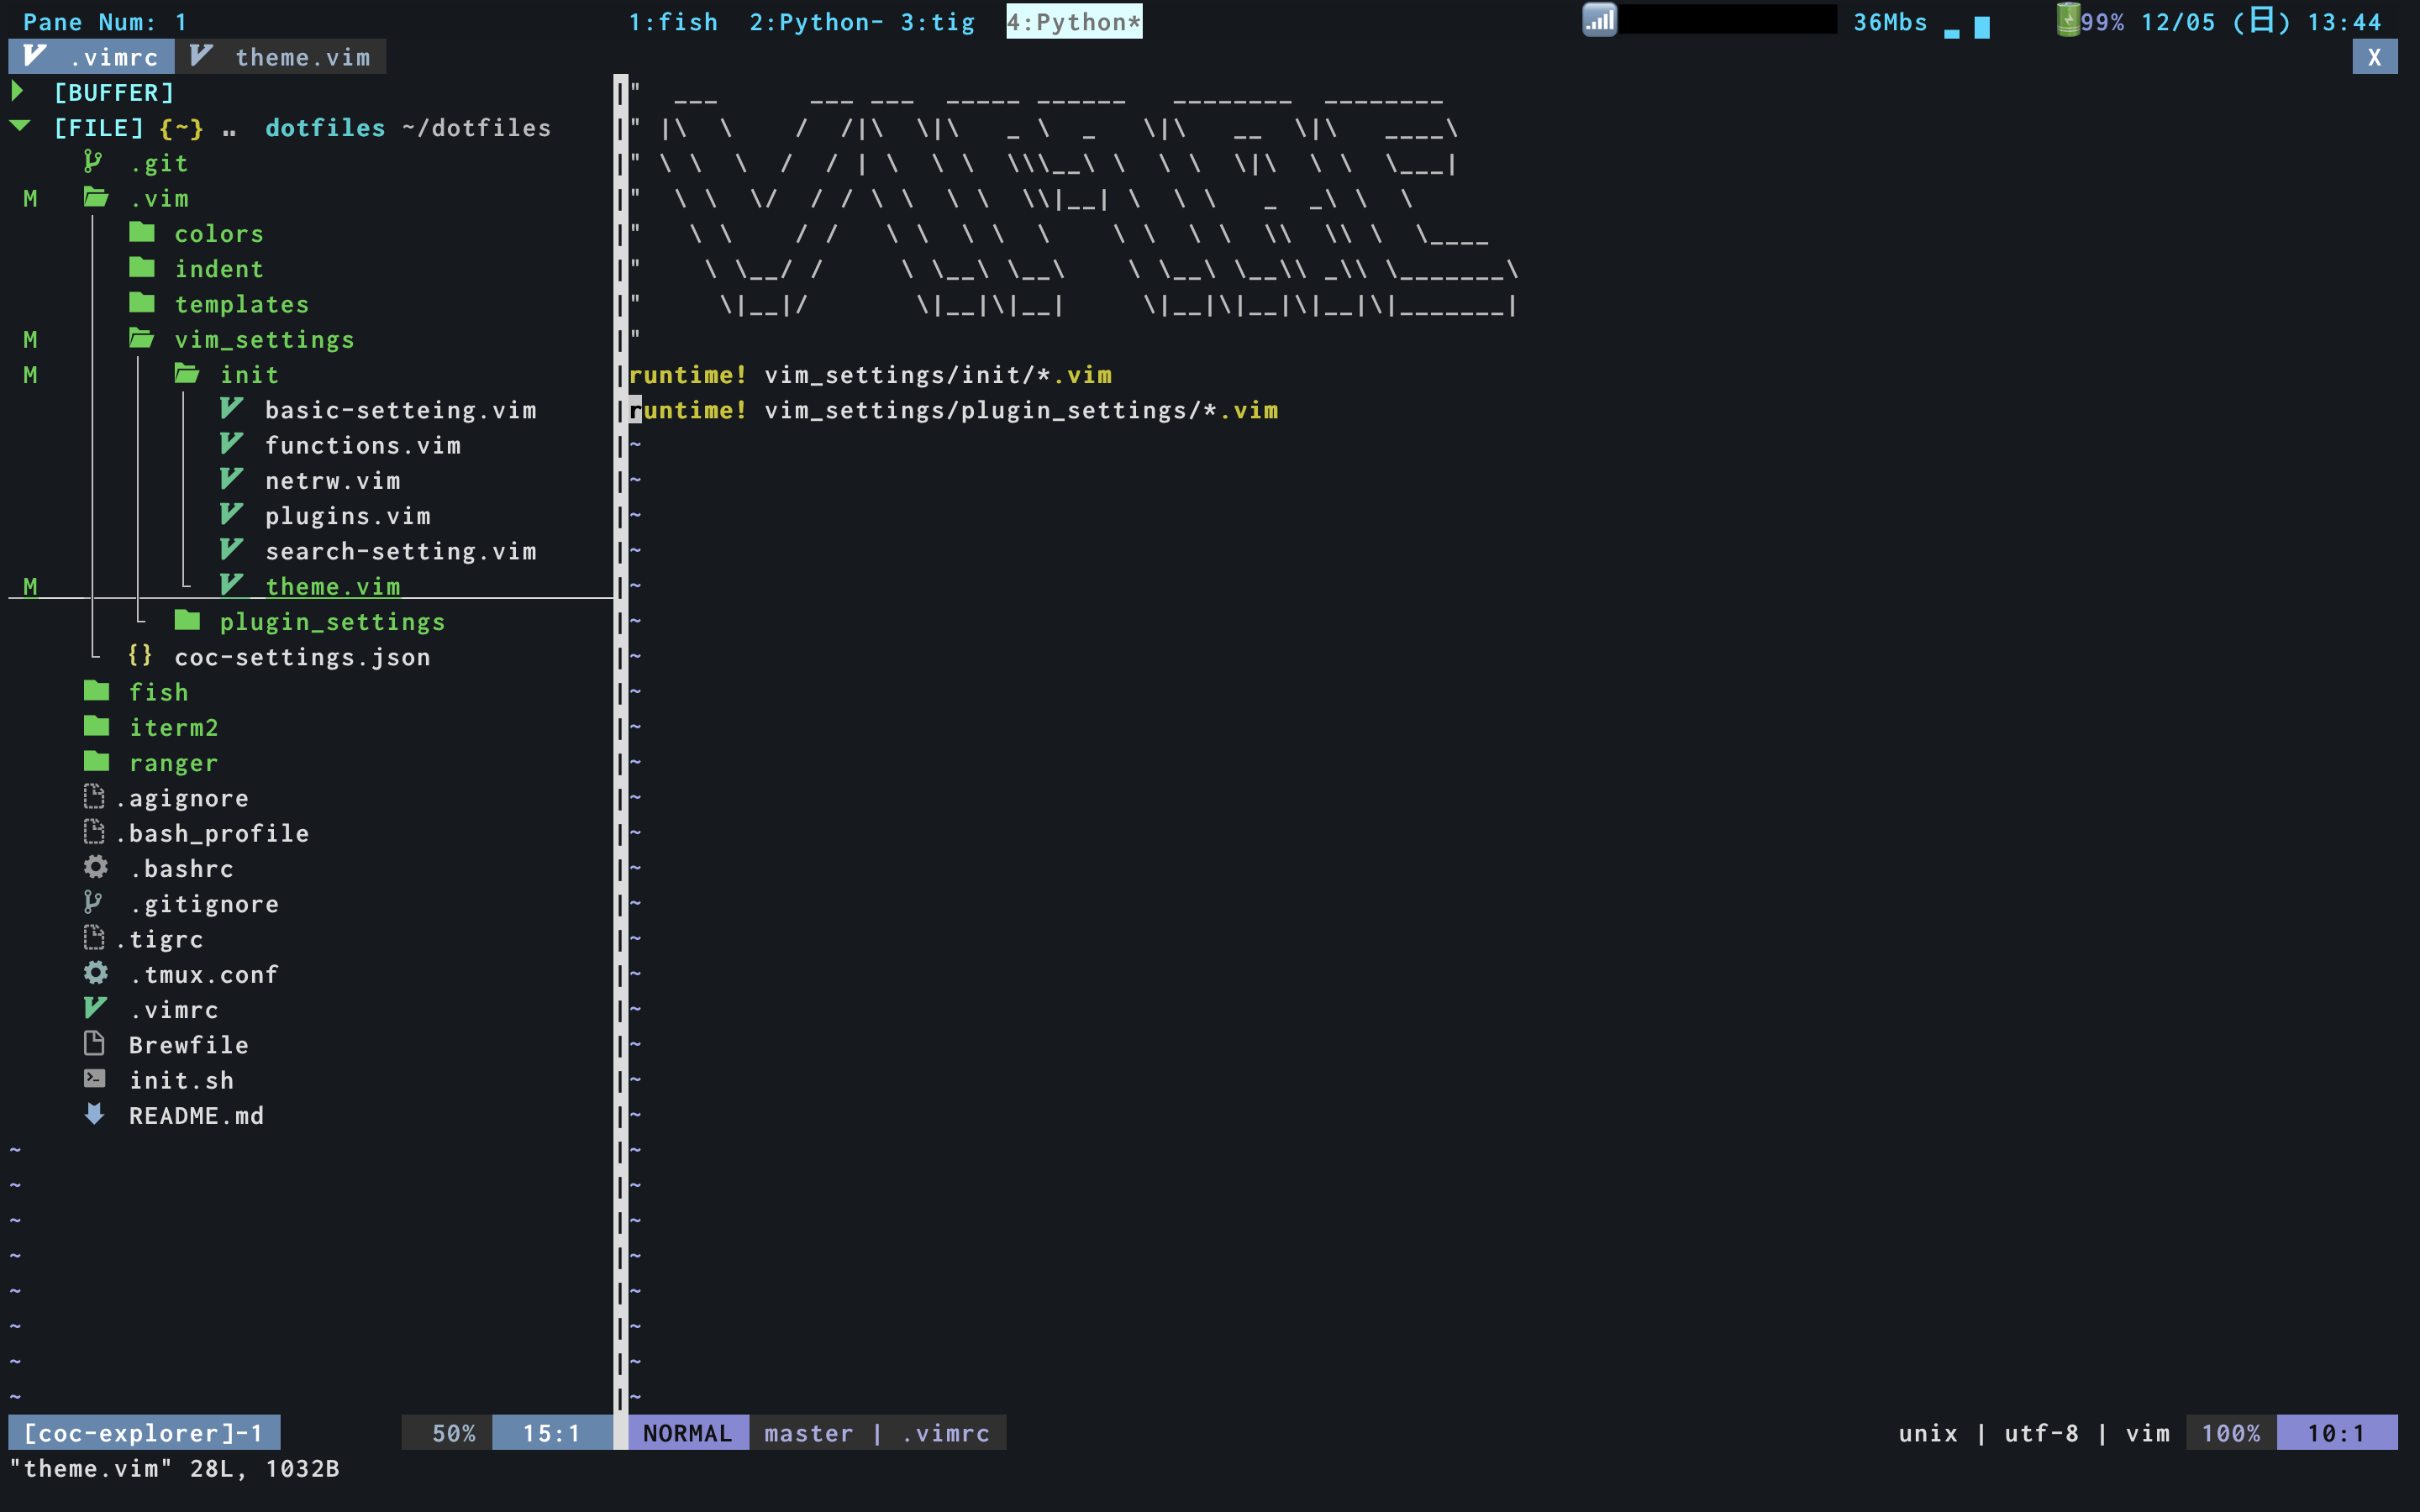
Task: Click the document icon next to Brewfile
Action: click(95, 1044)
